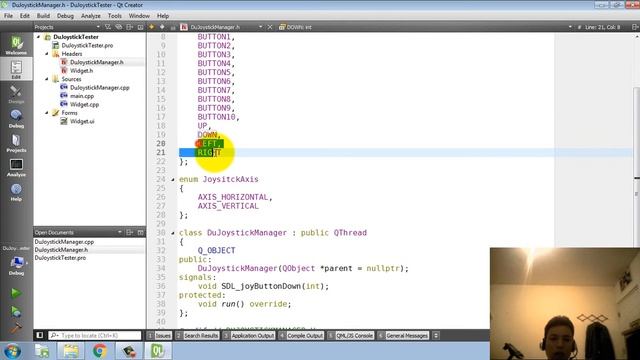Image resolution: width=640 pixels, height=360 pixels.
Task: Split the editor view
Action: pos(635,27)
